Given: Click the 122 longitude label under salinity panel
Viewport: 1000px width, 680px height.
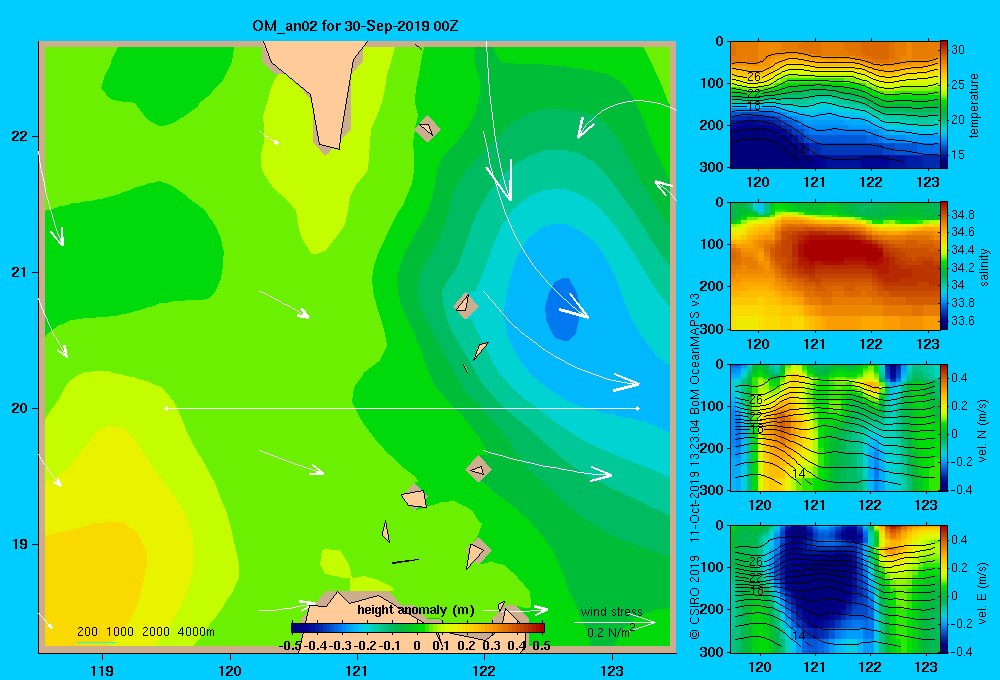Looking at the screenshot, I should point(871,344).
